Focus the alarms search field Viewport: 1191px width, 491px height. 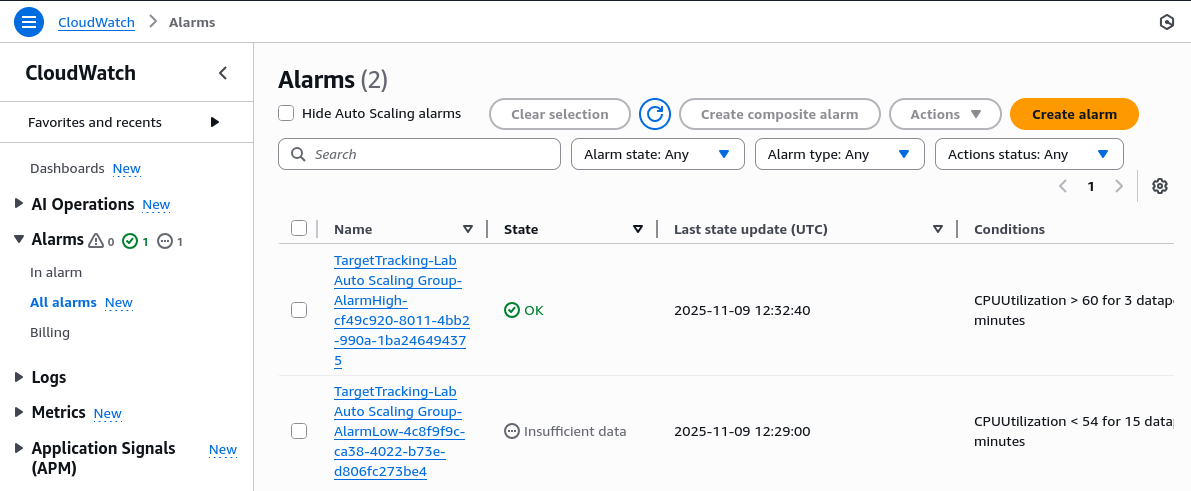[x=420, y=154]
